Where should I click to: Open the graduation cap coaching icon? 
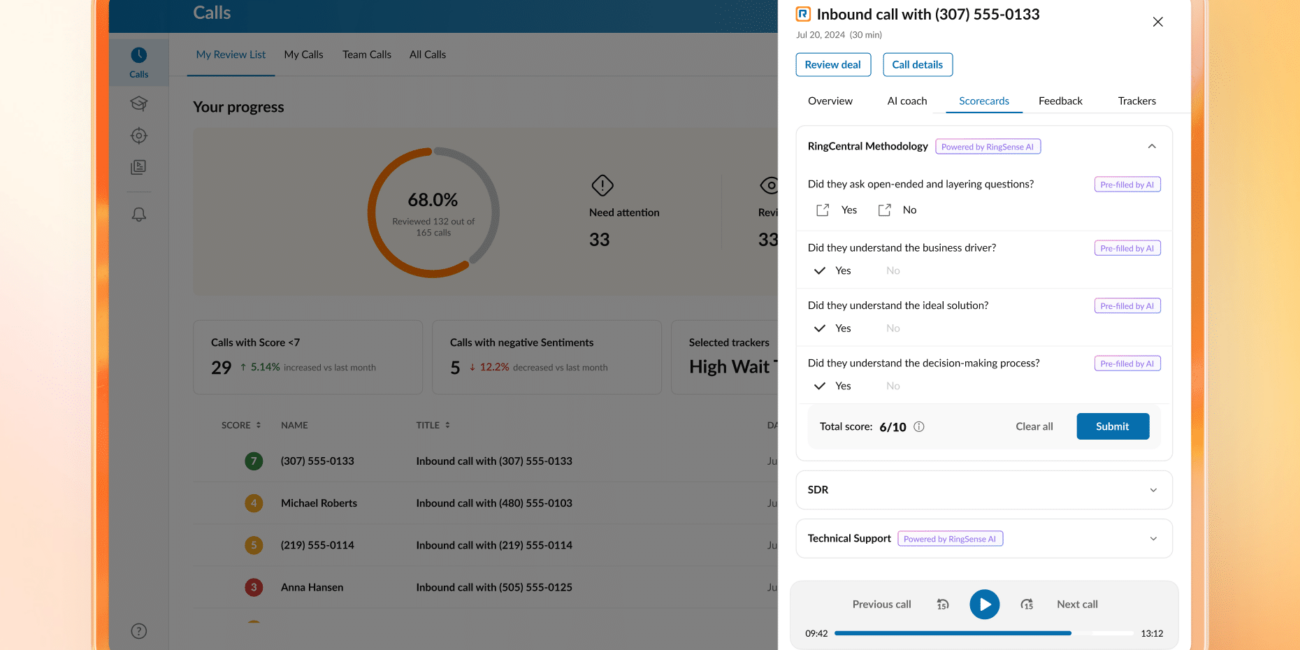[x=139, y=103]
